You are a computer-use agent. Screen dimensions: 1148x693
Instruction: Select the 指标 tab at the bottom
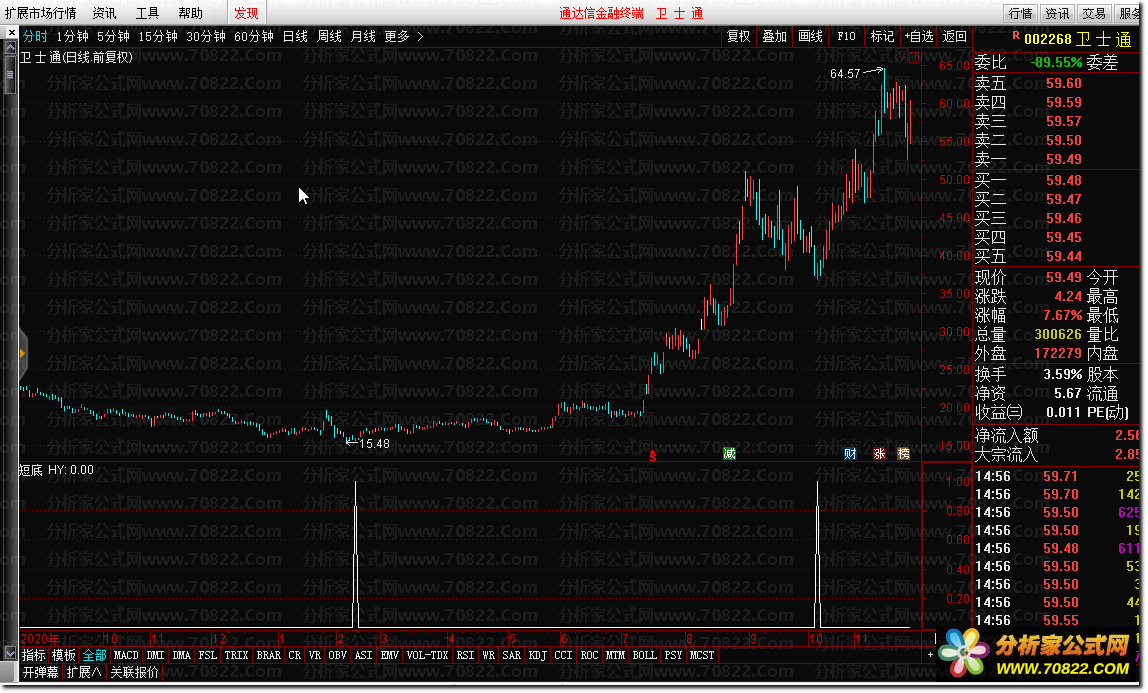point(34,655)
